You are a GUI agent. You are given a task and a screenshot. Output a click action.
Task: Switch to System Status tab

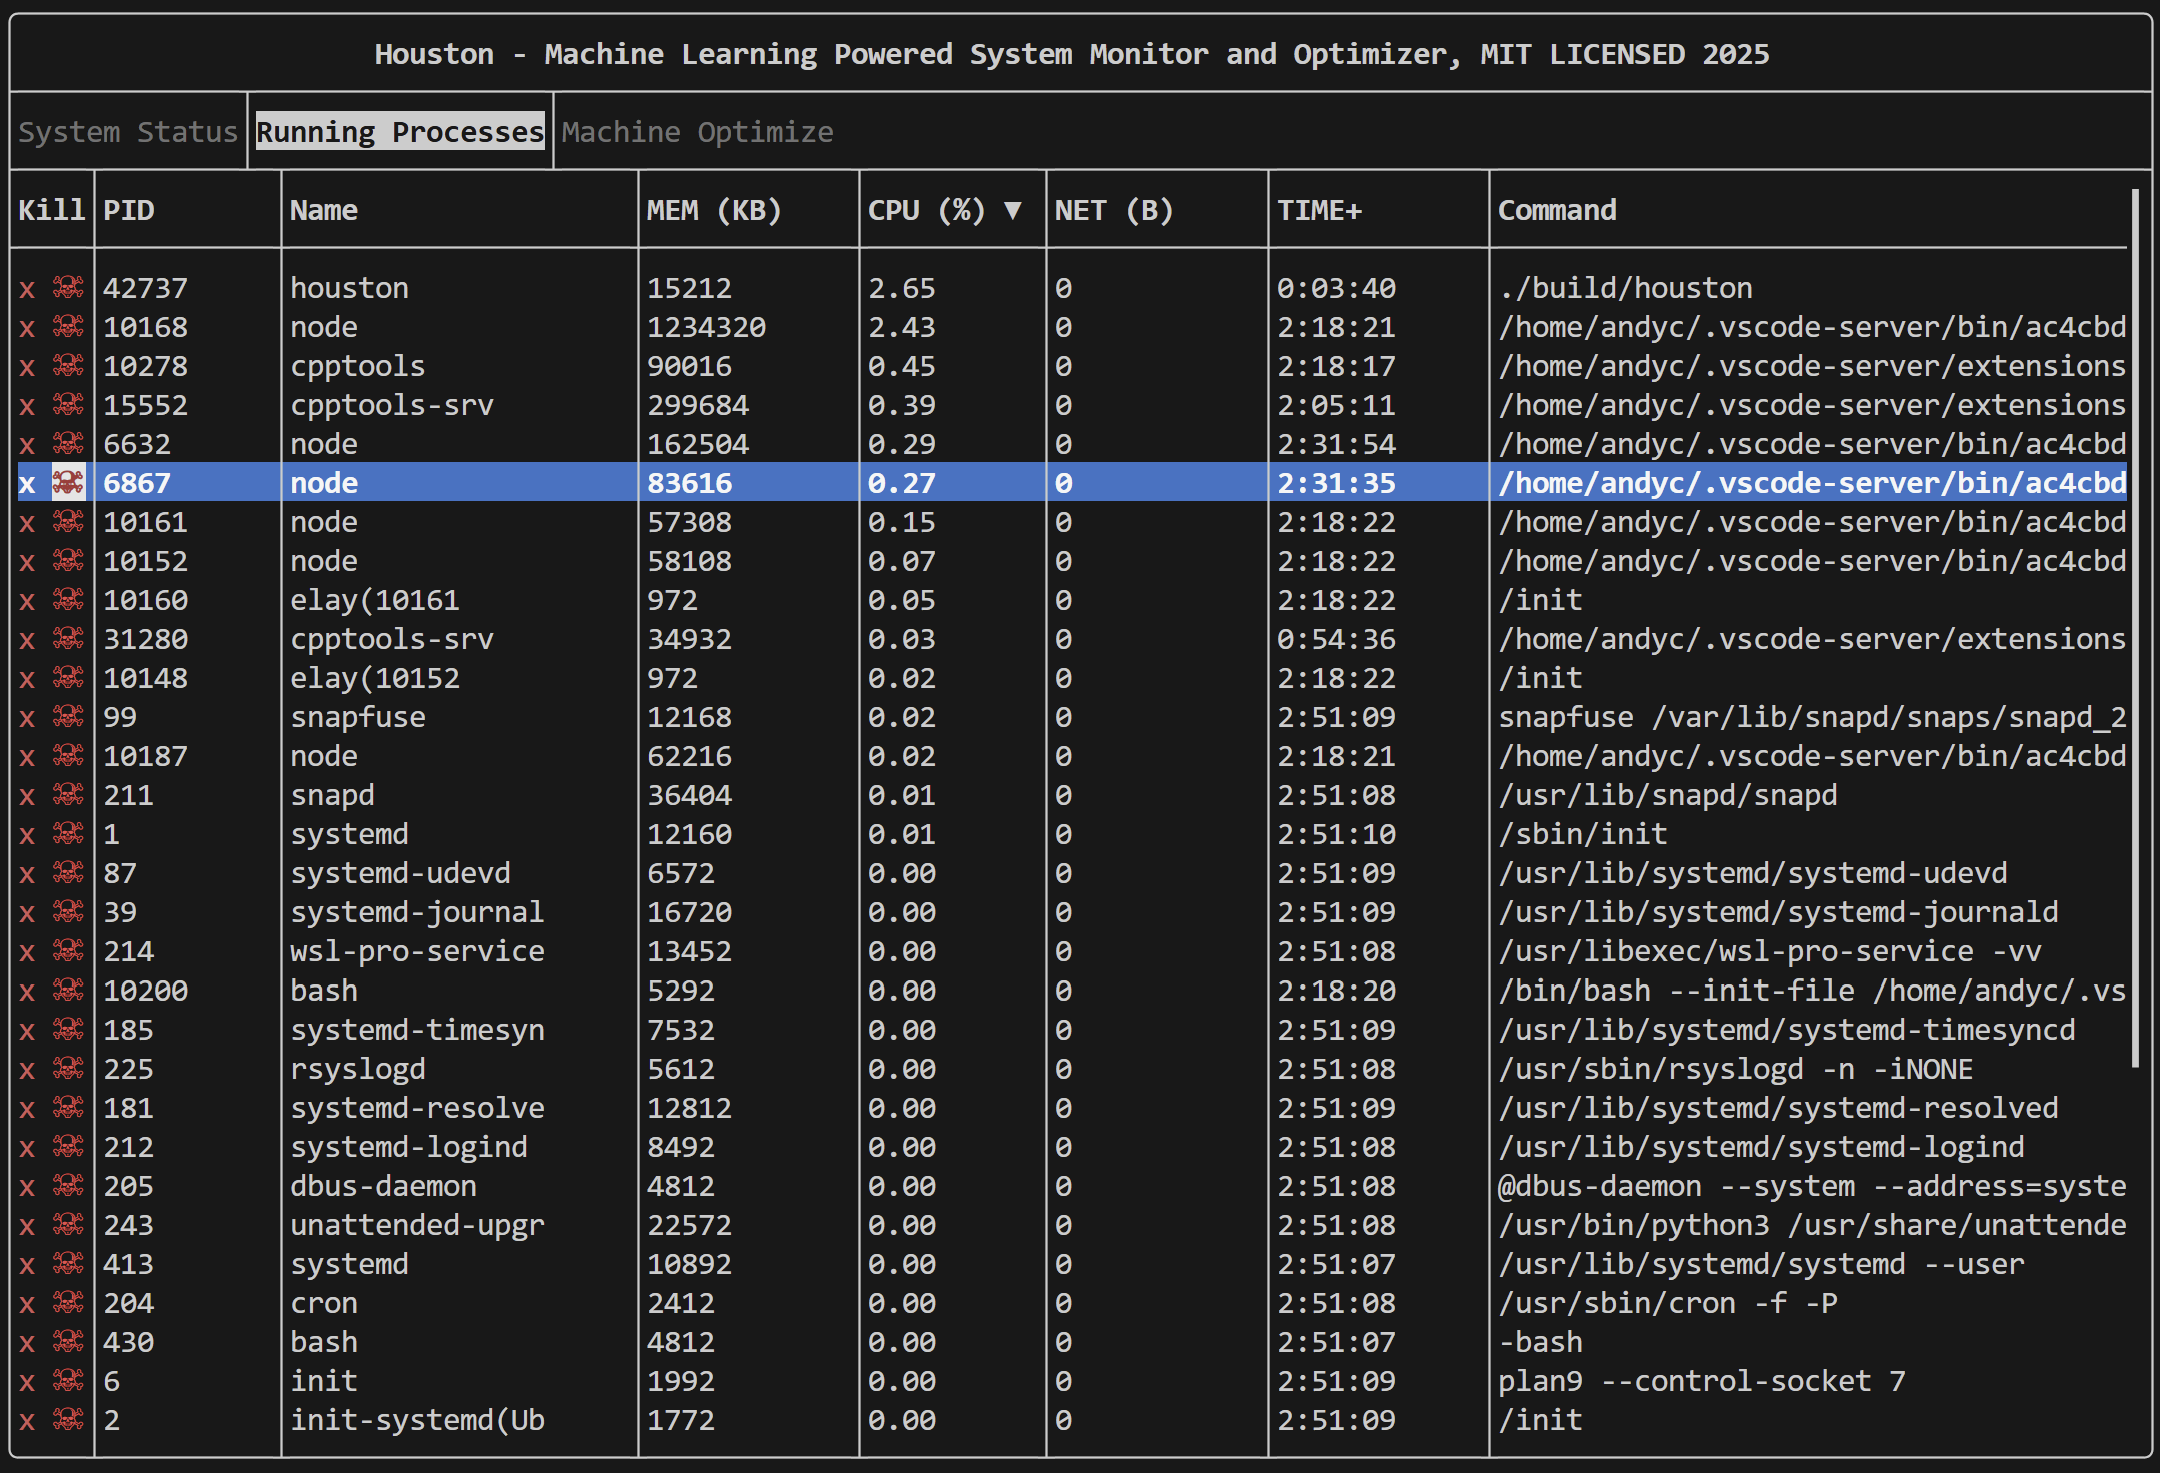coord(128,132)
